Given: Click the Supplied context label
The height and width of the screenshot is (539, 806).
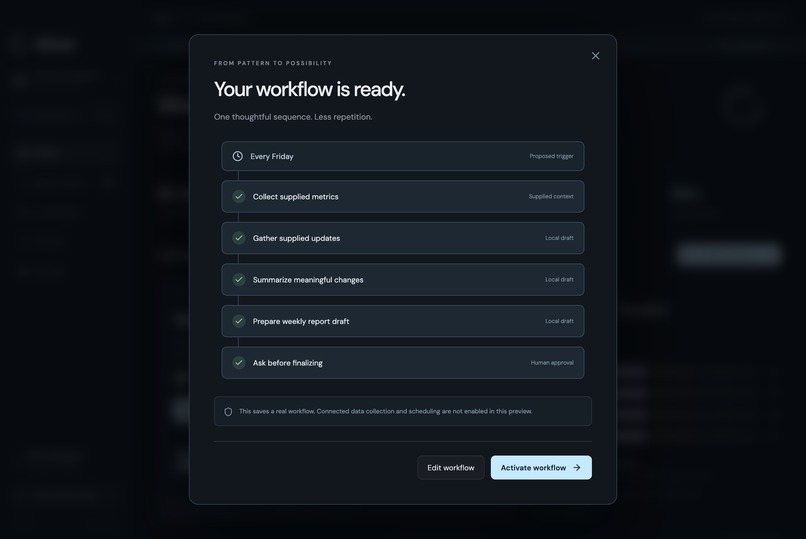Looking at the screenshot, I should coord(551,196).
